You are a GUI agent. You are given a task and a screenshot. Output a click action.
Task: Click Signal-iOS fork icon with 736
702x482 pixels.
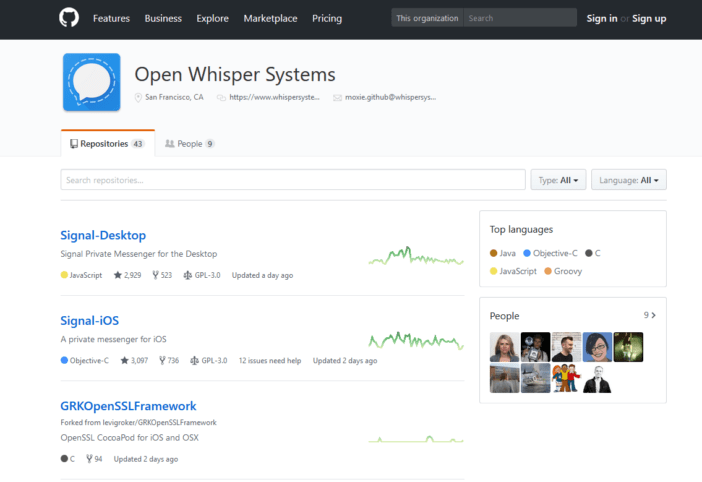162,360
